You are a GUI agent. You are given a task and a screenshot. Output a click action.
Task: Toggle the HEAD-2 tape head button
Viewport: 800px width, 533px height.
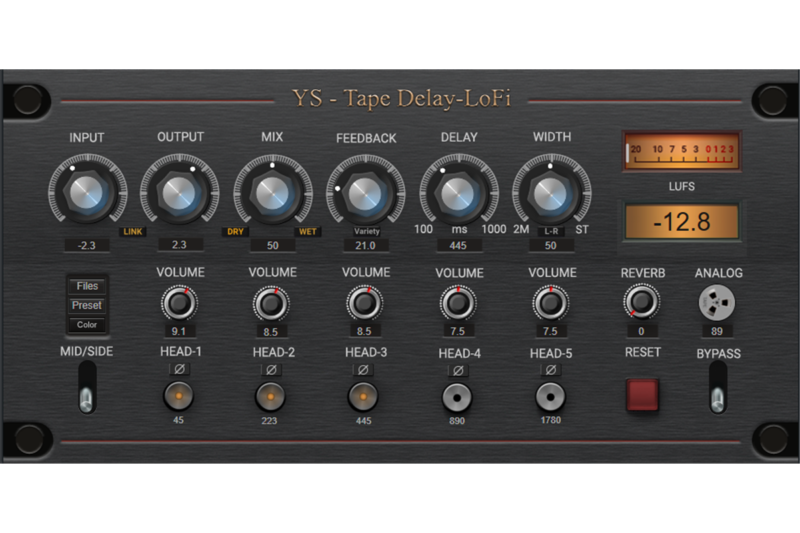coord(270,397)
